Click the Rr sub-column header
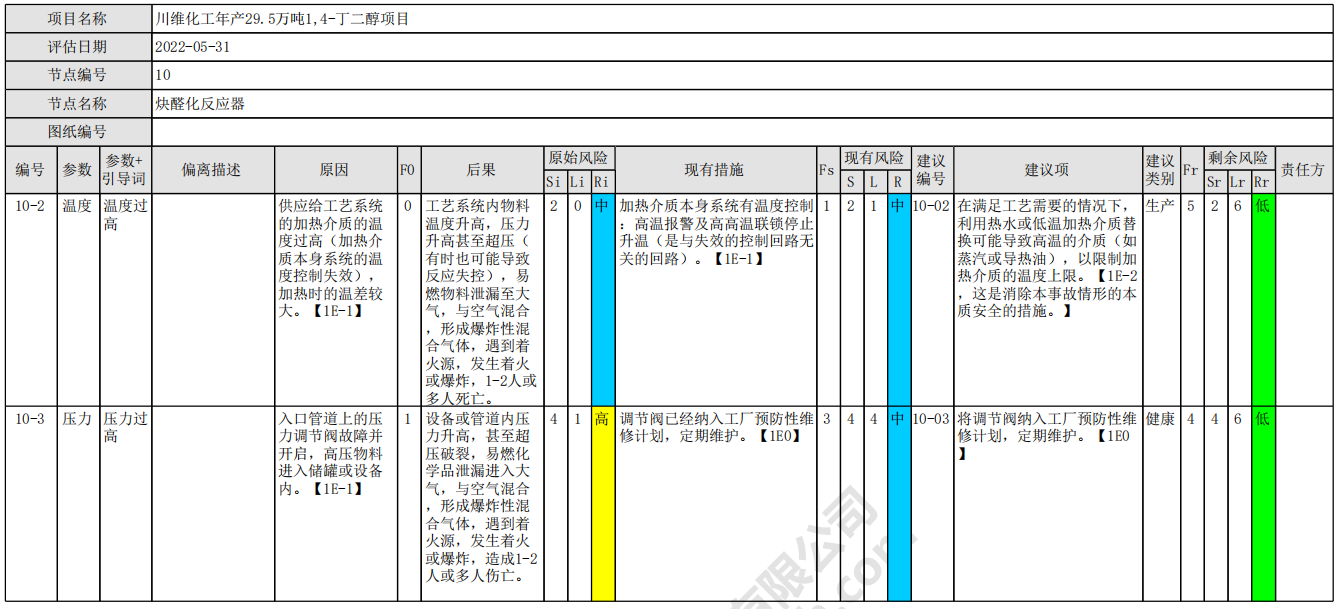The height and width of the screenshot is (609, 1340). click(1262, 182)
